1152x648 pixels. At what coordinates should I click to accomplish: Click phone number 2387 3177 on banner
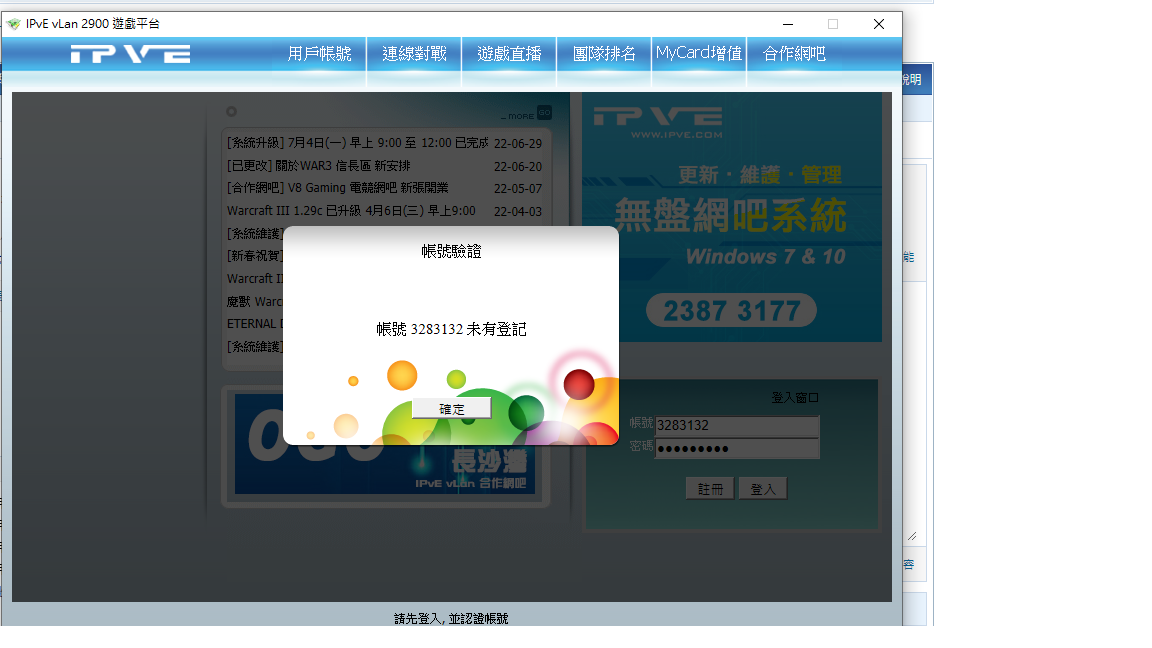tap(732, 311)
